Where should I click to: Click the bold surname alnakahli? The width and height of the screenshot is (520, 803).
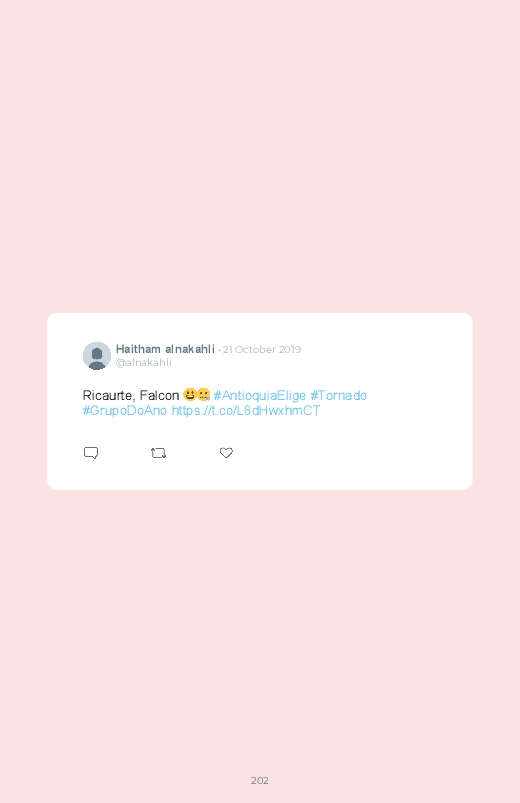click(x=190, y=349)
